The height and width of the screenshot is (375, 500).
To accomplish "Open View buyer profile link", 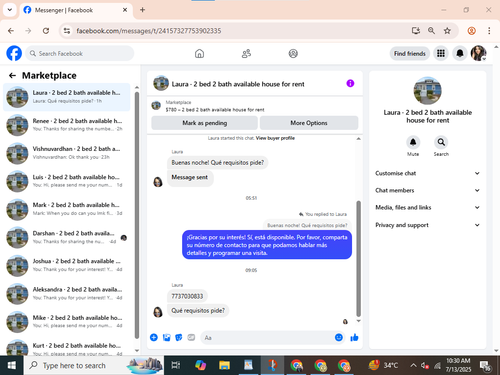I will click(275, 138).
